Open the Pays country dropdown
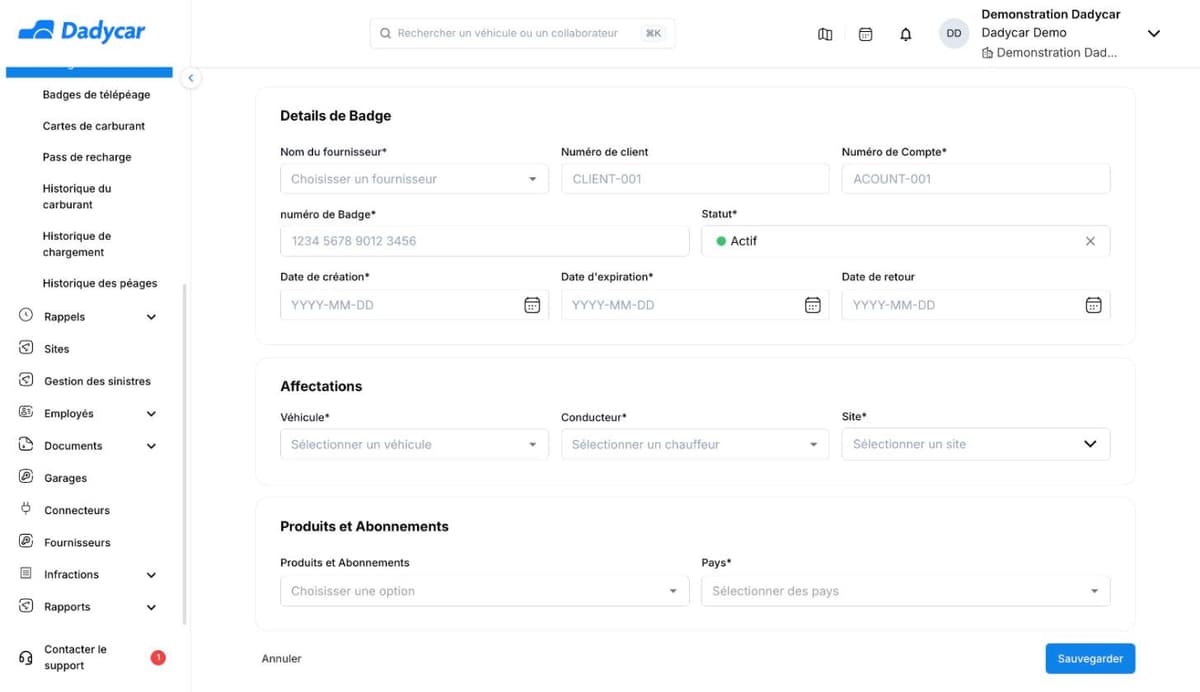Screen dimensions: 1200x692 (x=906, y=591)
